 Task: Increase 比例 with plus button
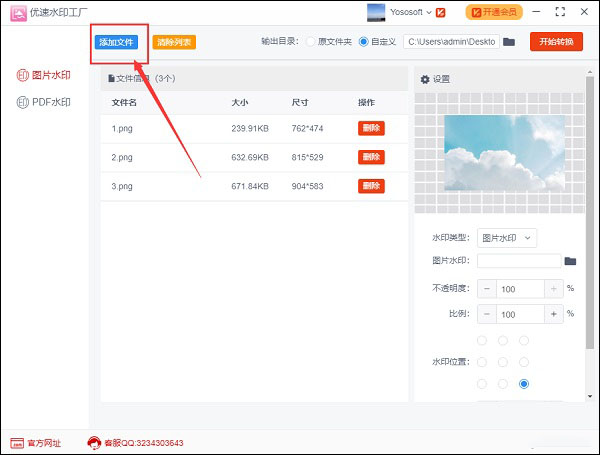(x=554, y=314)
